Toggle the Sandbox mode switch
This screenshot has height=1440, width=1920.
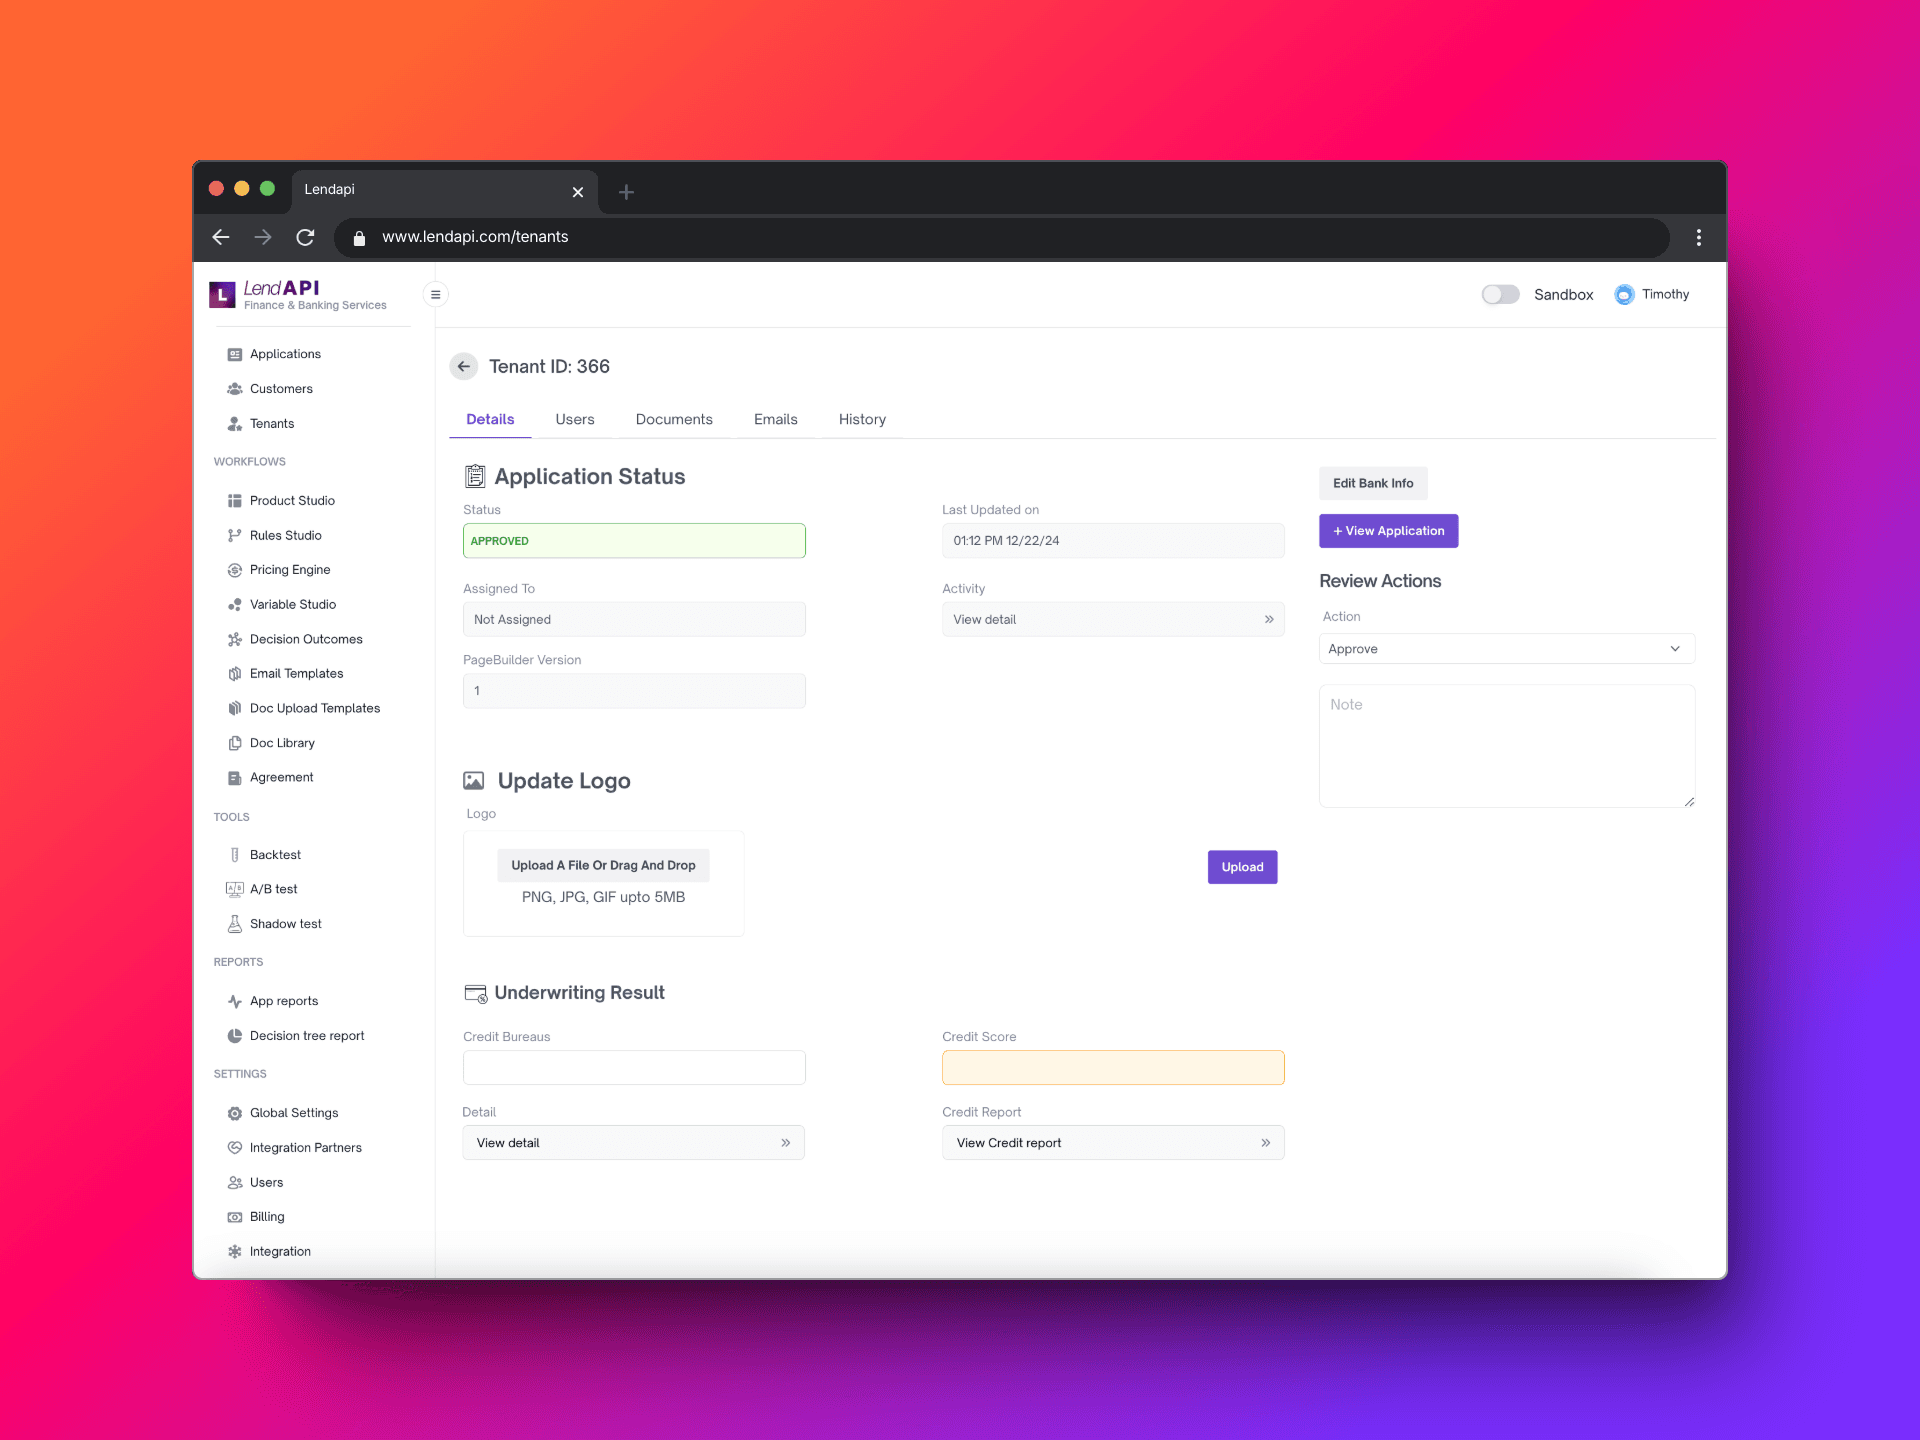[x=1500, y=293]
